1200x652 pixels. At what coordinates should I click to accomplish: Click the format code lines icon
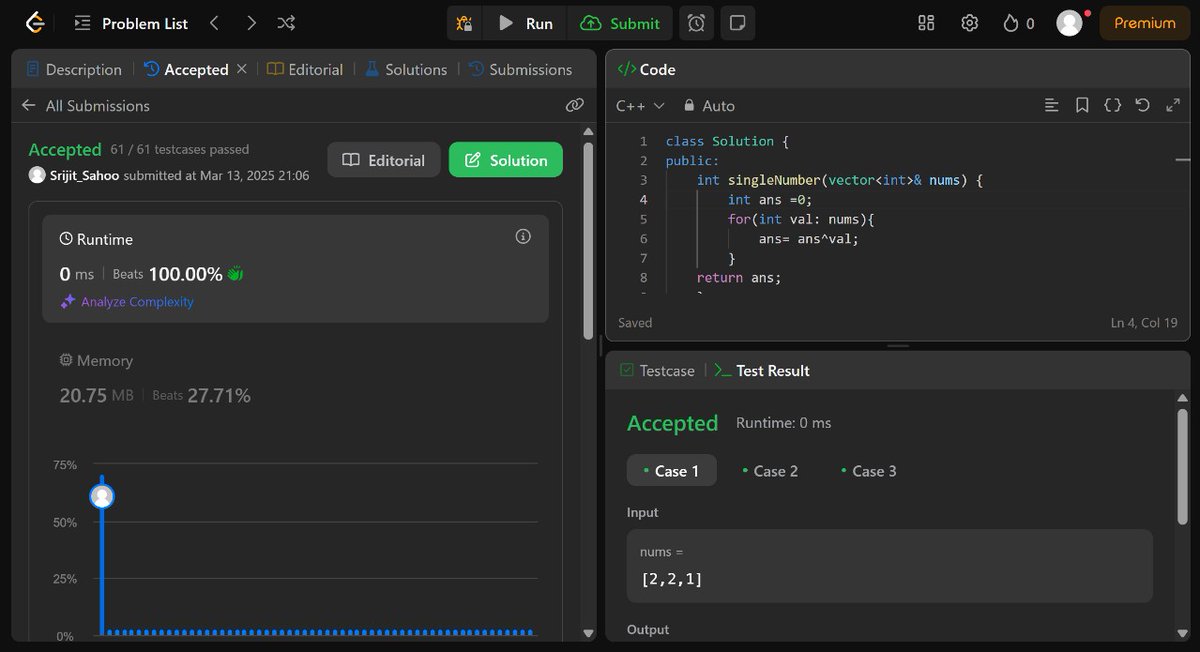click(x=1051, y=105)
